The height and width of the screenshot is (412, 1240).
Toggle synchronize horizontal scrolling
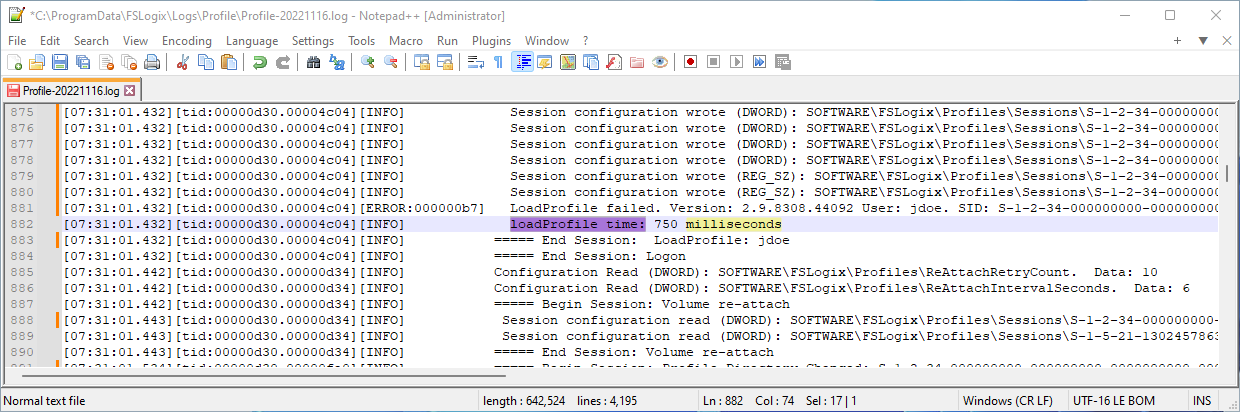tap(444, 62)
